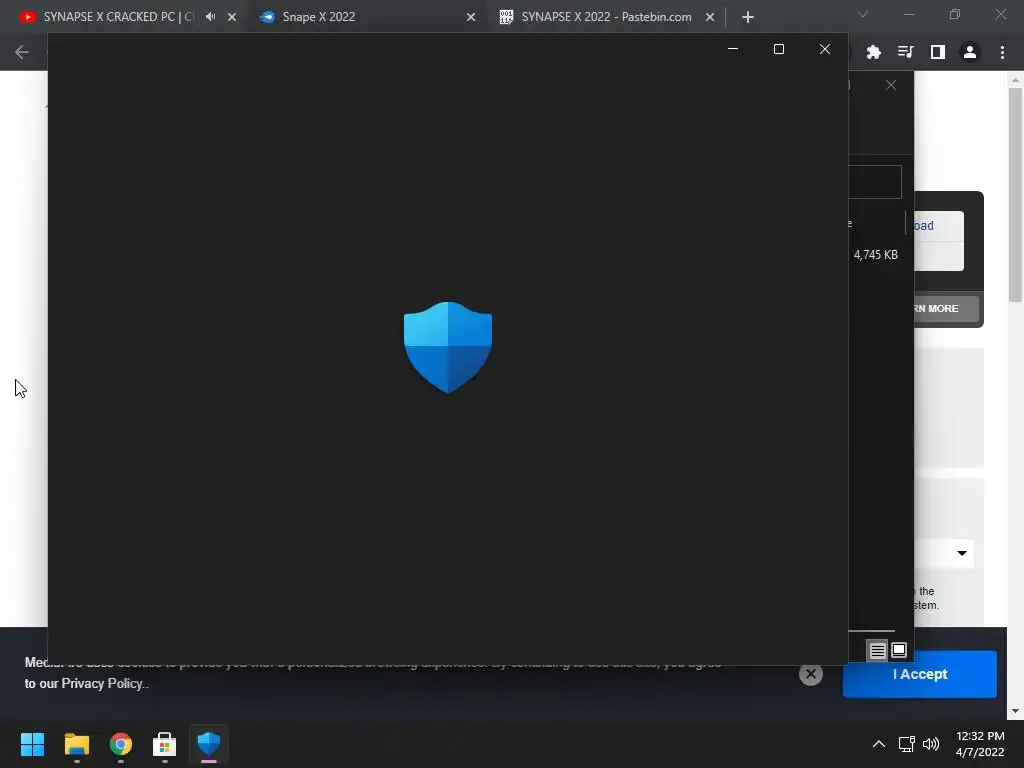Open Chrome media controls icon
1024x768 pixels.
point(905,52)
